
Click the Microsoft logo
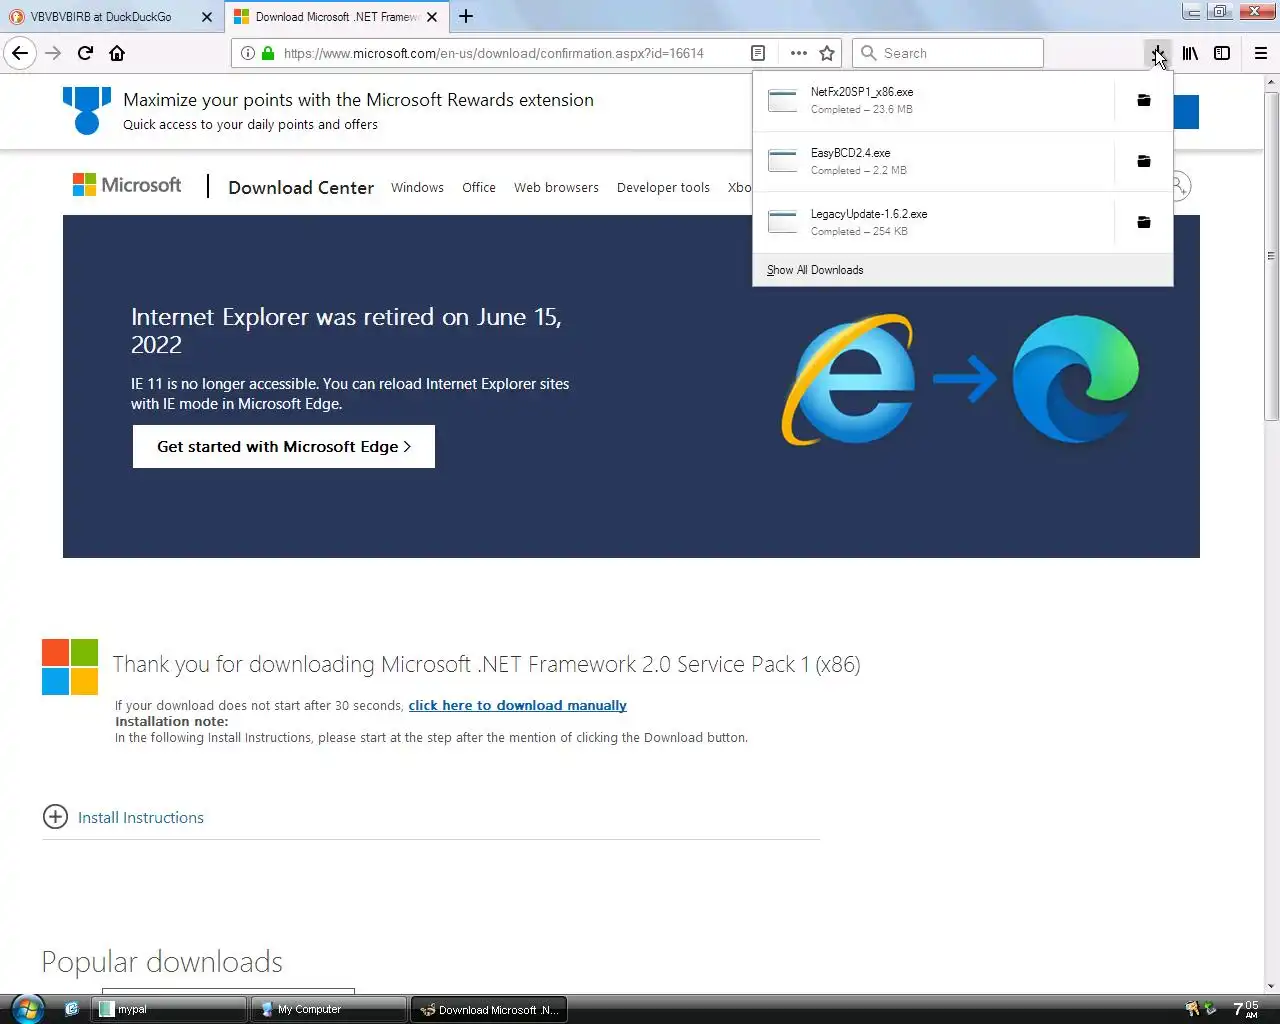(127, 185)
